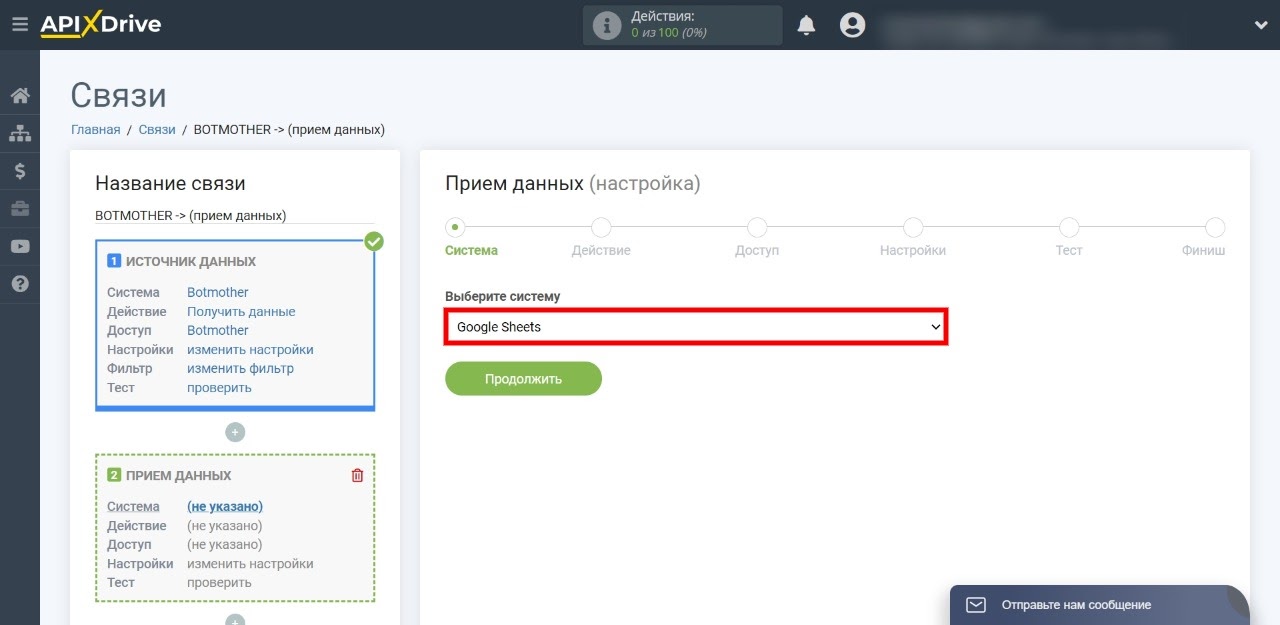Image resolution: width=1280 pixels, height=625 pixels.
Task: Select the Тест step
Action: coord(1069,239)
